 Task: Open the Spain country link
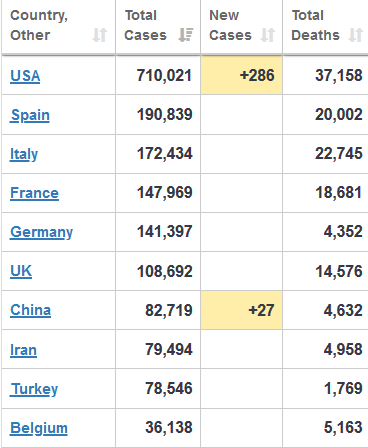(x=30, y=115)
